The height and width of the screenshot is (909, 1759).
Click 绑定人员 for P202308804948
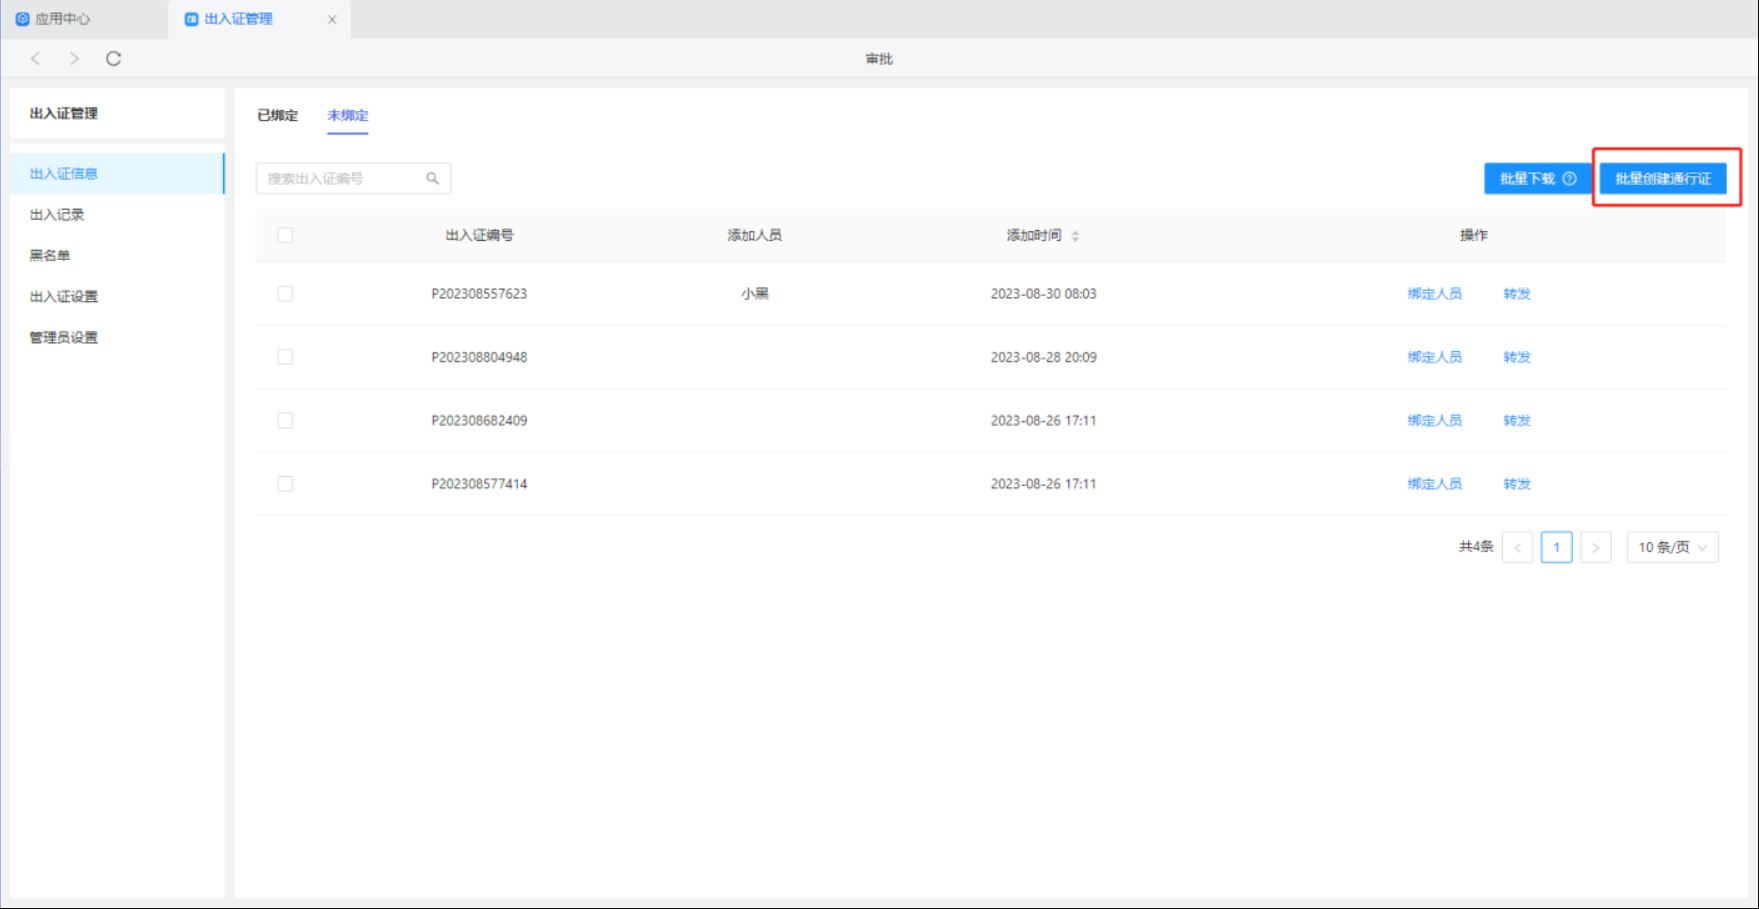(x=1434, y=357)
